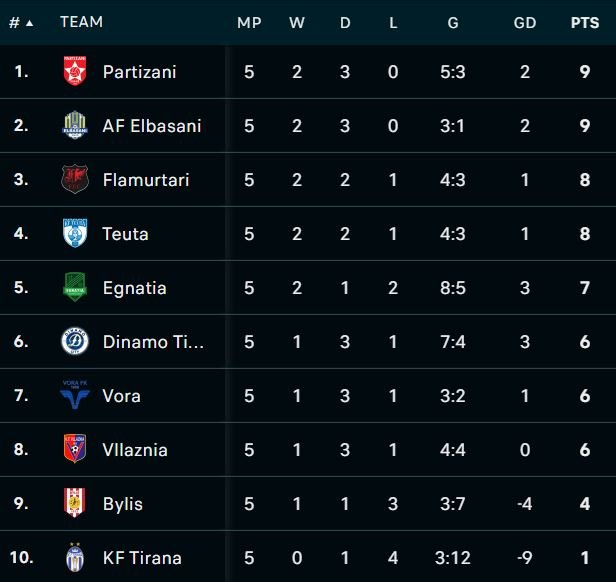This screenshot has width=616, height=582.
Task: Select Egnatia's 8:5 goals cell
Action: tap(453, 288)
